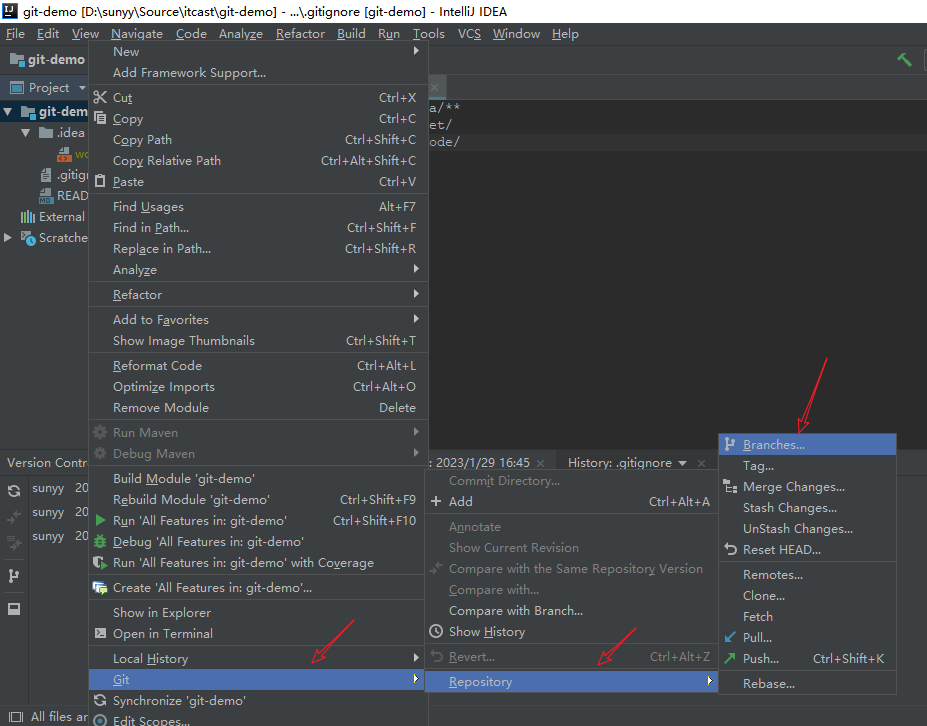Open the Project view dropdown arrow

pyautogui.click(x=82, y=88)
